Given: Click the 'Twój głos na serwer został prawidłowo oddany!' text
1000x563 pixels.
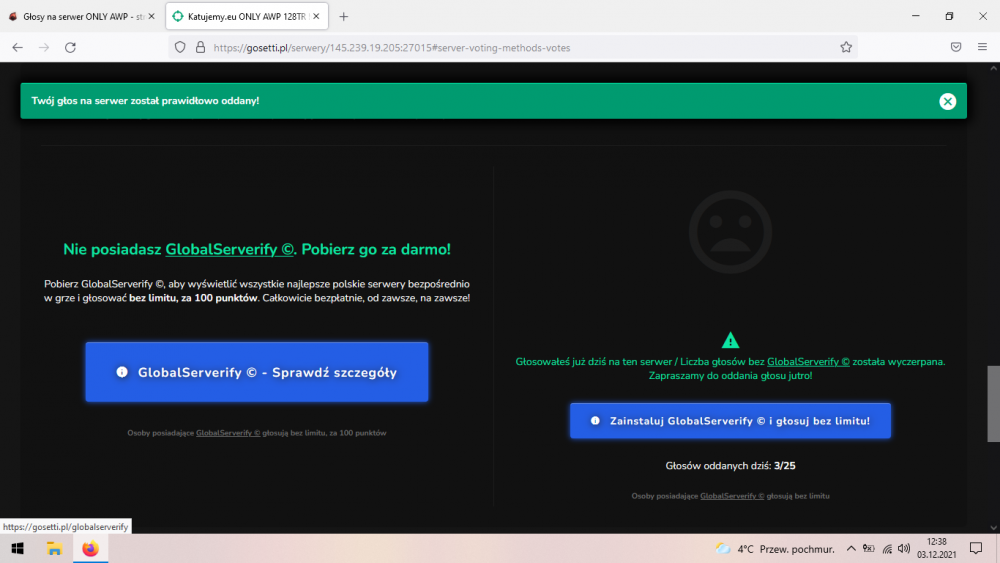Looking at the screenshot, I should pyautogui.click(x=145, y=101).
